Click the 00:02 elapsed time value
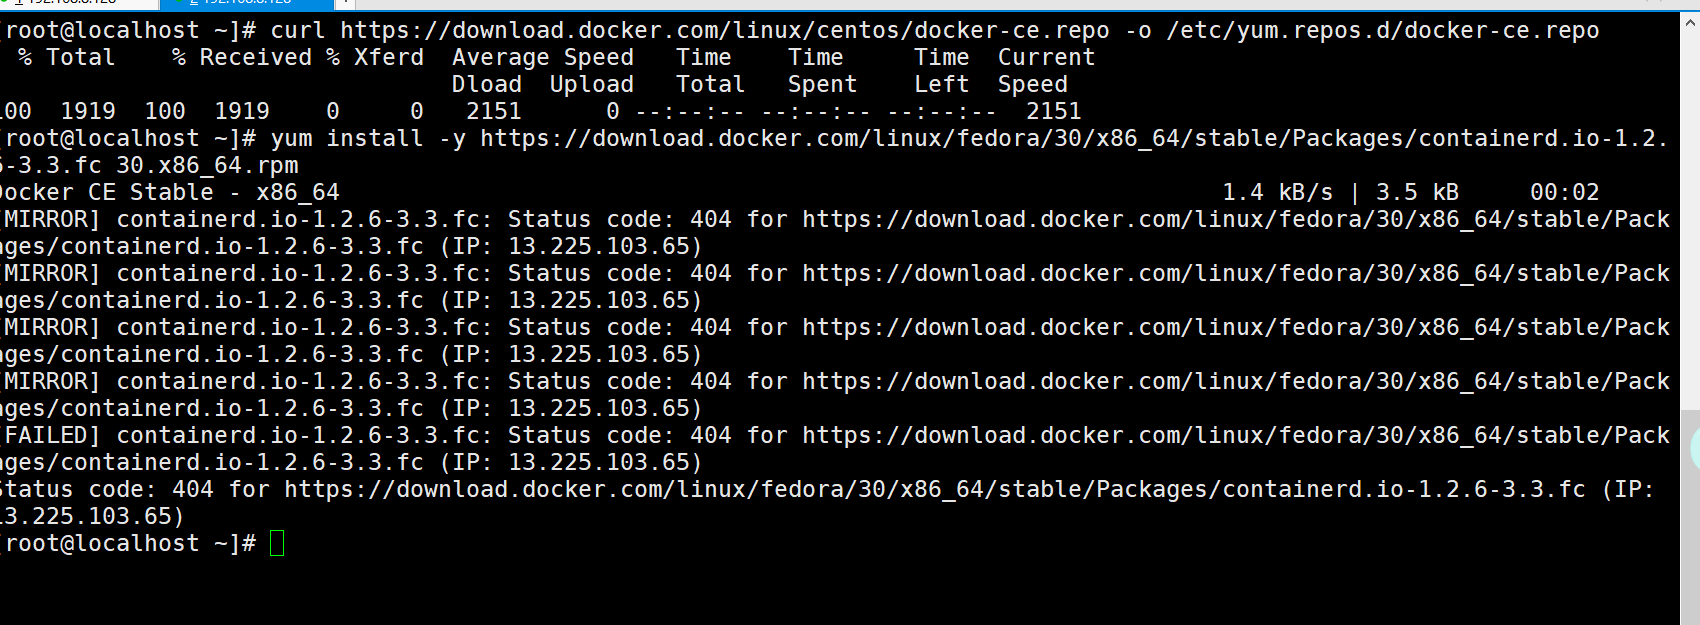The width and height of the screenshot is (1700, 625). tap(1564, 192)
